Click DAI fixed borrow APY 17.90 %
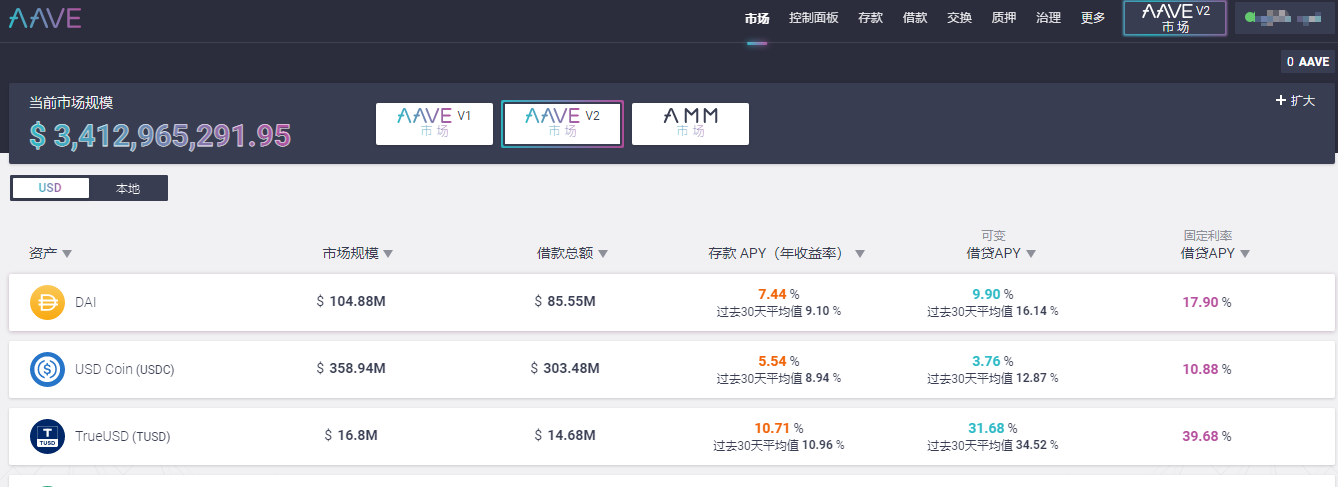The width and height of the screenshot is (1338, 487). tap(1206, 302)
